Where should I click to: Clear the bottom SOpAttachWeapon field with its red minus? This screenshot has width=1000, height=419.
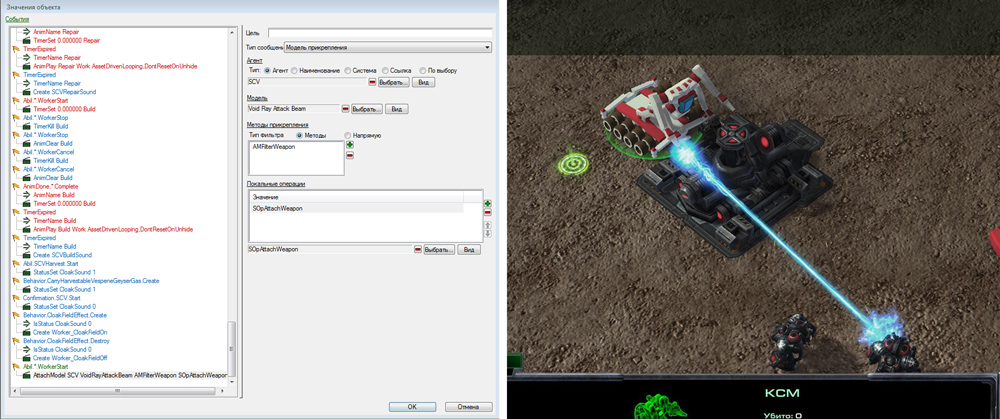418,249
